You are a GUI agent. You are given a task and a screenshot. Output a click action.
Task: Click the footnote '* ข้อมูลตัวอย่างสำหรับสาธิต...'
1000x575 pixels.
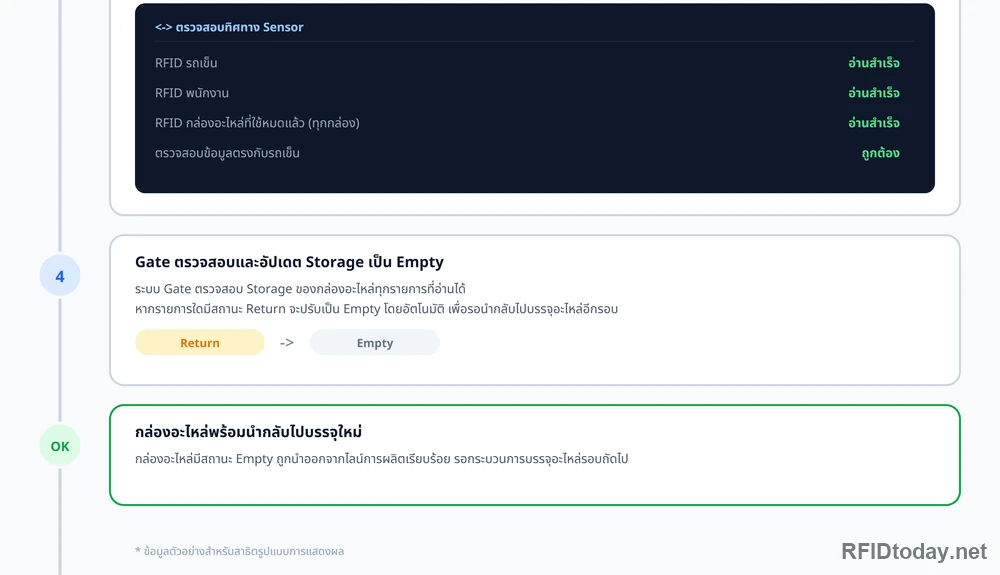tap(239, 551)
